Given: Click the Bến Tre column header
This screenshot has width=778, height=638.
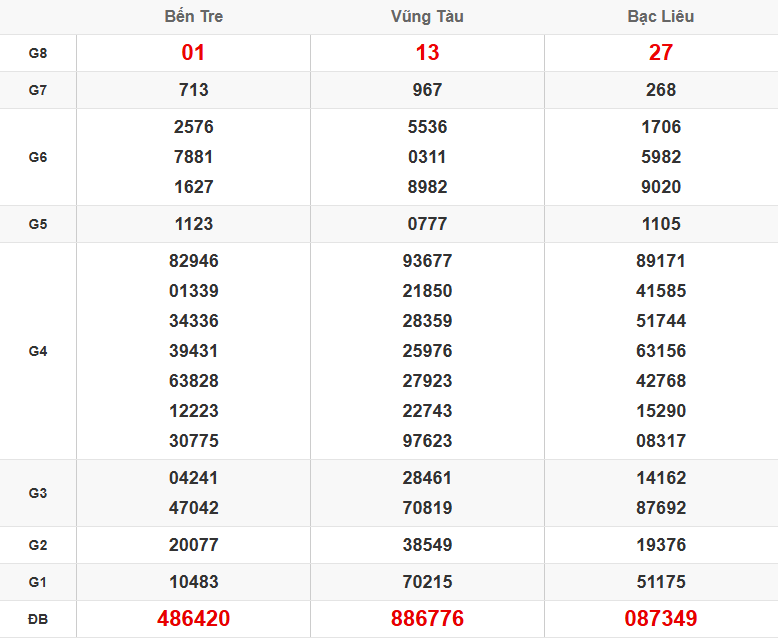Looking at the screenshot, I should (193, 17).
